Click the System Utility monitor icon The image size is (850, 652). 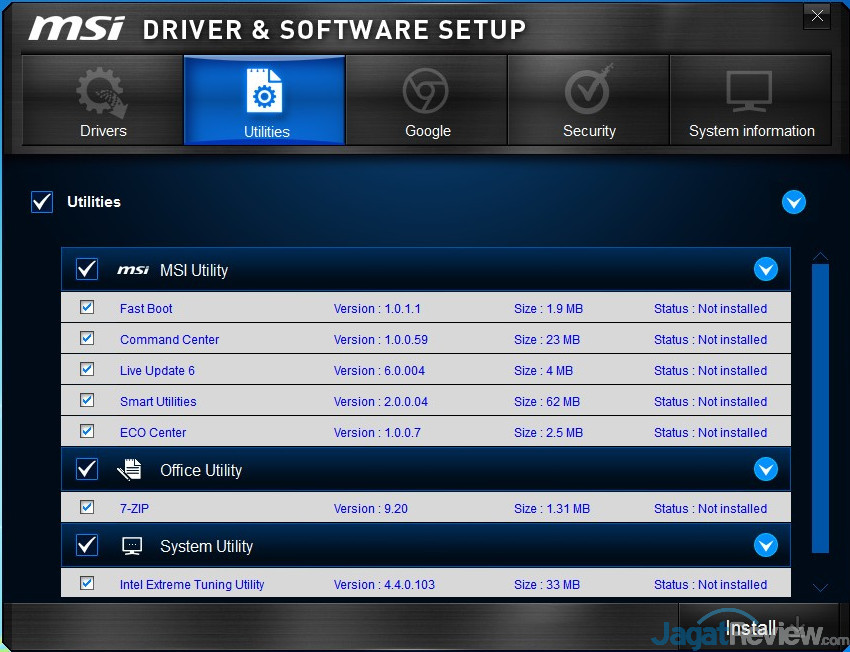pos(132,546)
